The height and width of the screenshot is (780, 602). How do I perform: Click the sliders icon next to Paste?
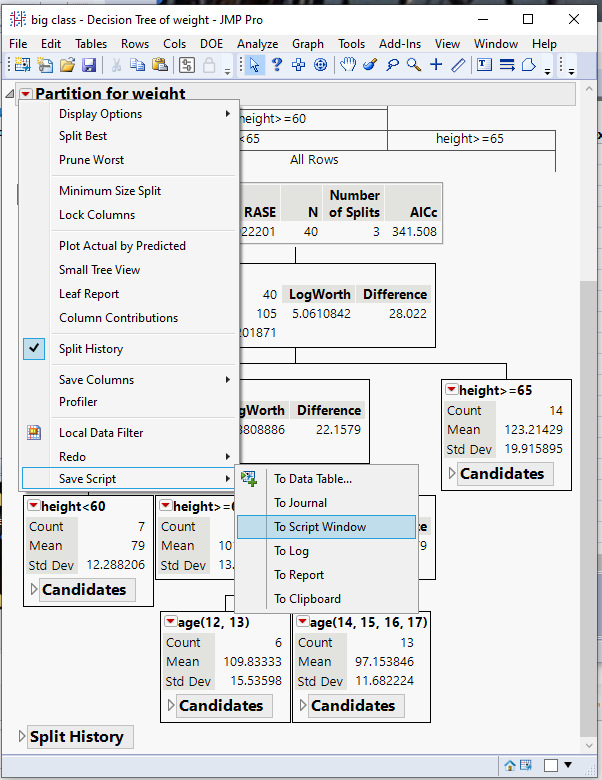[187, 65]
